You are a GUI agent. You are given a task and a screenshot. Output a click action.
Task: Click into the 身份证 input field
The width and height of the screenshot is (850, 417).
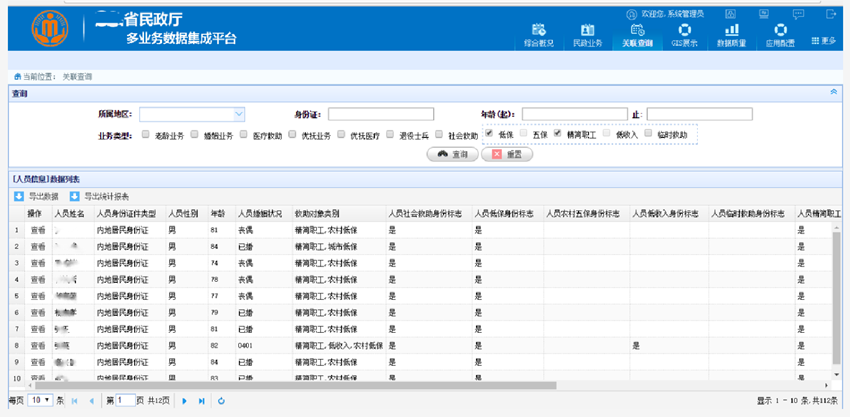click(380, 114)
